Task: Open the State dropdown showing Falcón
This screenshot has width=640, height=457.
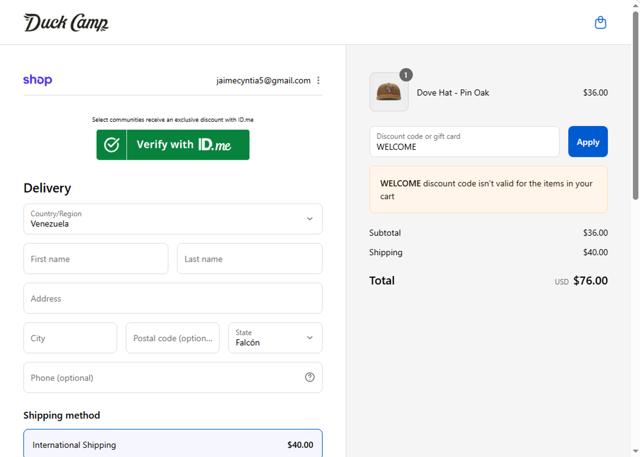Action: tap(275, 338)
